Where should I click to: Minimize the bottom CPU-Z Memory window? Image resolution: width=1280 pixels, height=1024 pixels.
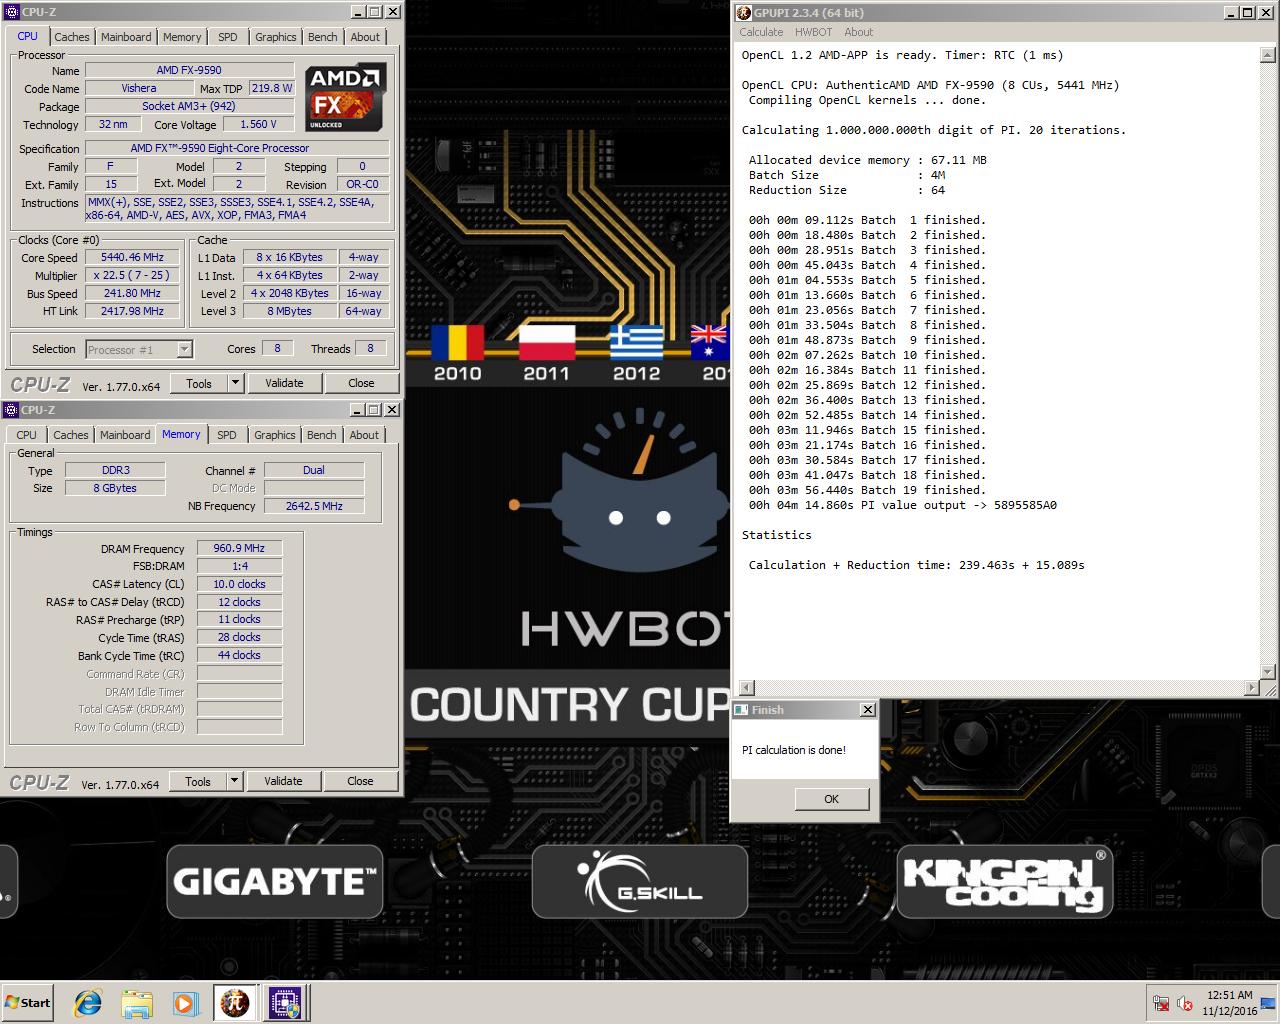(357, 410)
